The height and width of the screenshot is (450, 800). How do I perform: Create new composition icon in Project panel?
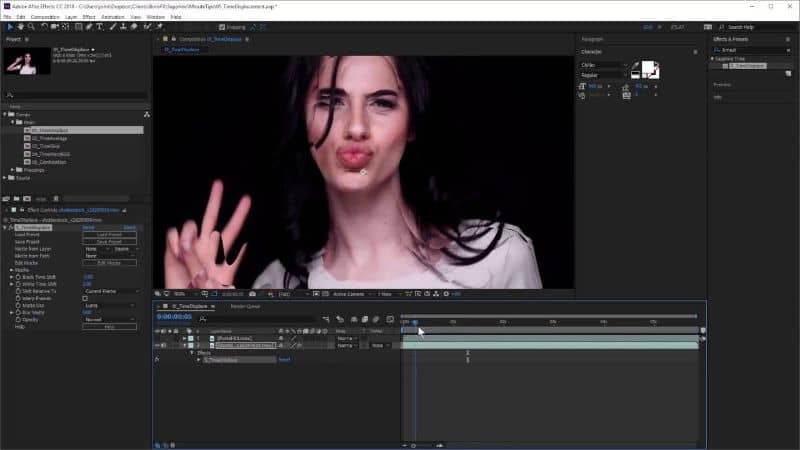coord(27,198)
